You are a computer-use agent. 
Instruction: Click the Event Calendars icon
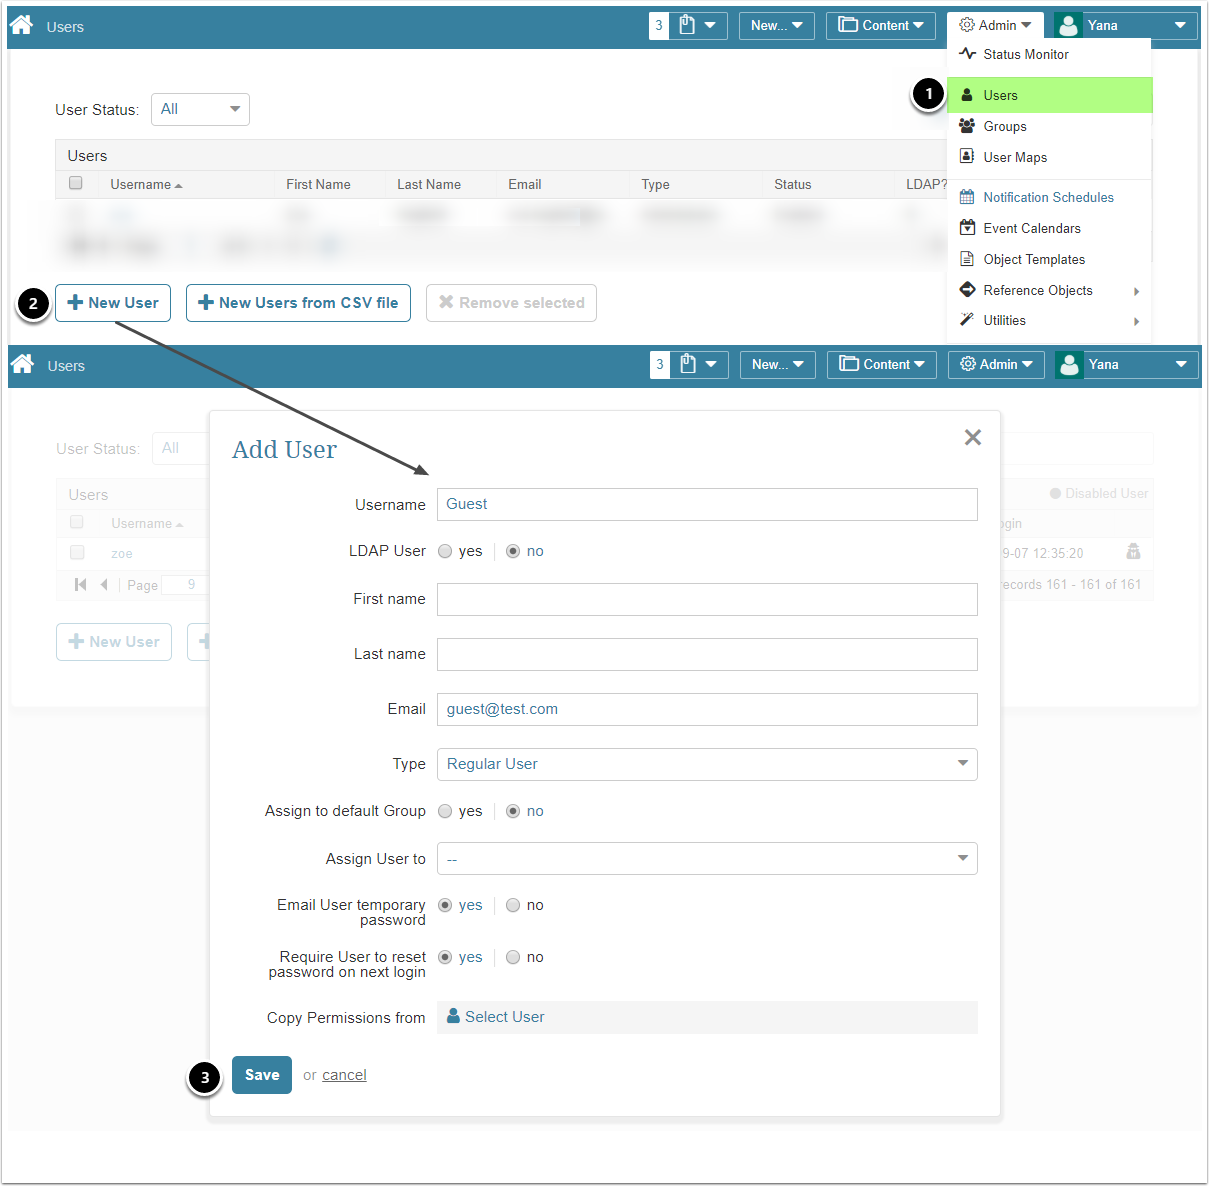coord(967,228)
